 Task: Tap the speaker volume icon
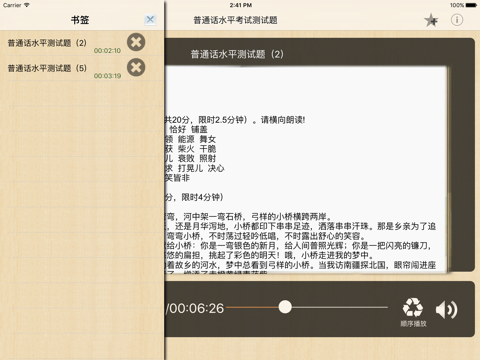pos(447,310)
